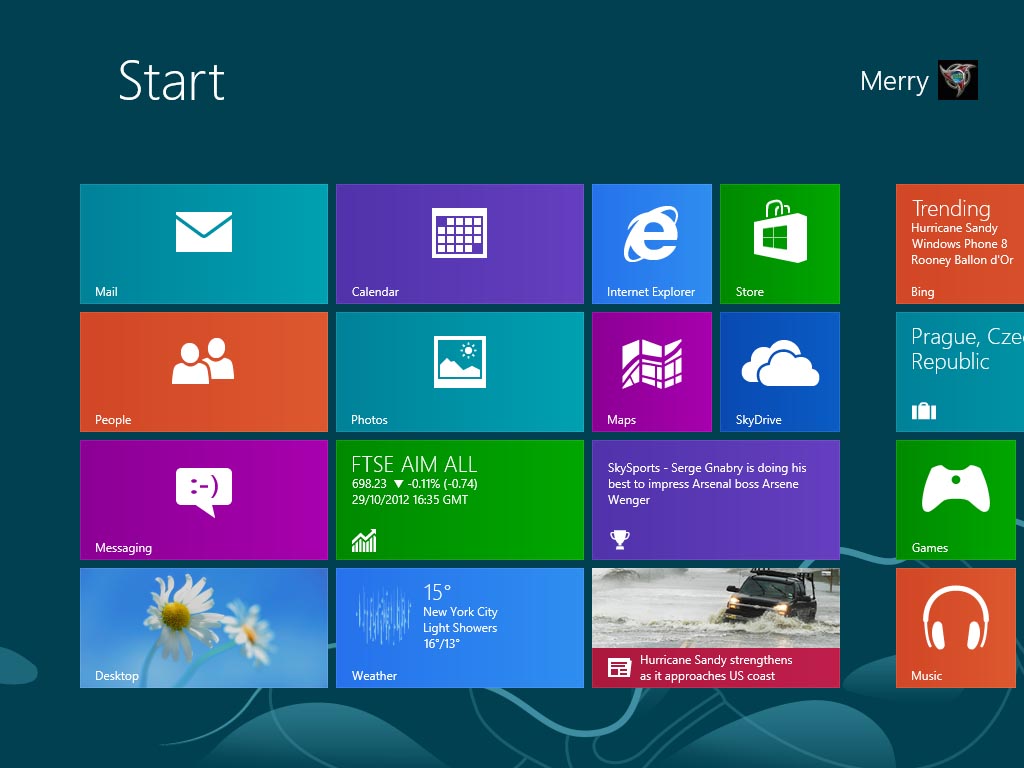Open the Weather tile for New York City
Viewport: 1024px width, 768px height.
(459, 627)
